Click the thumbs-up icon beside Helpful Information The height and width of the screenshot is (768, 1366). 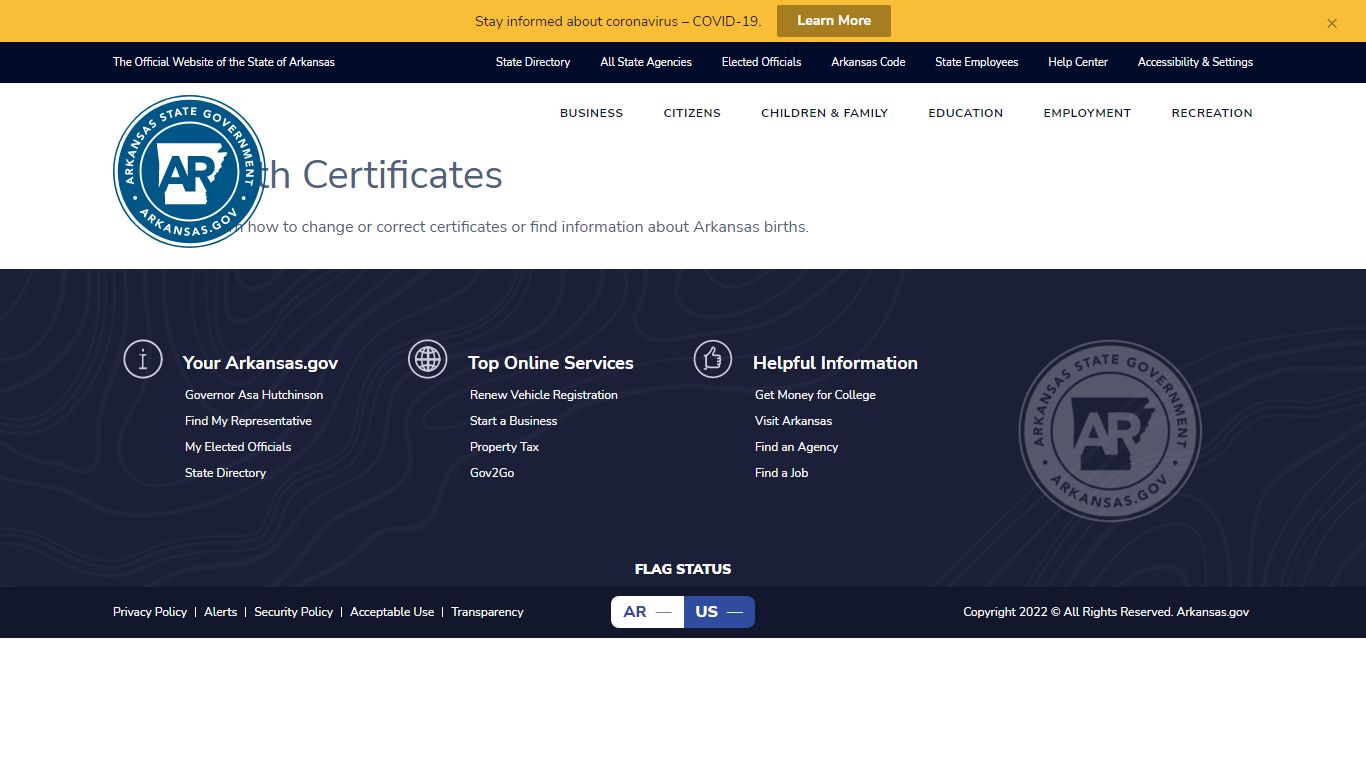pos(713,358)
